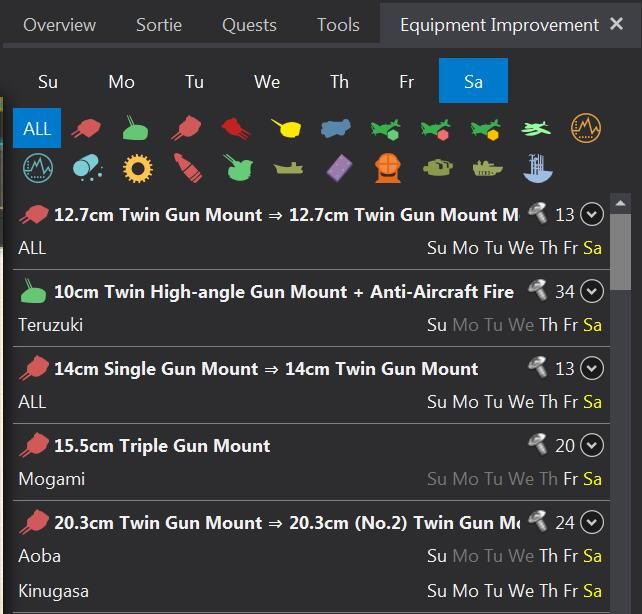Viewport: 642px width, 614px height.
Task: Filter by green anti-aircraft gun icon
Action: pos(238,168)
